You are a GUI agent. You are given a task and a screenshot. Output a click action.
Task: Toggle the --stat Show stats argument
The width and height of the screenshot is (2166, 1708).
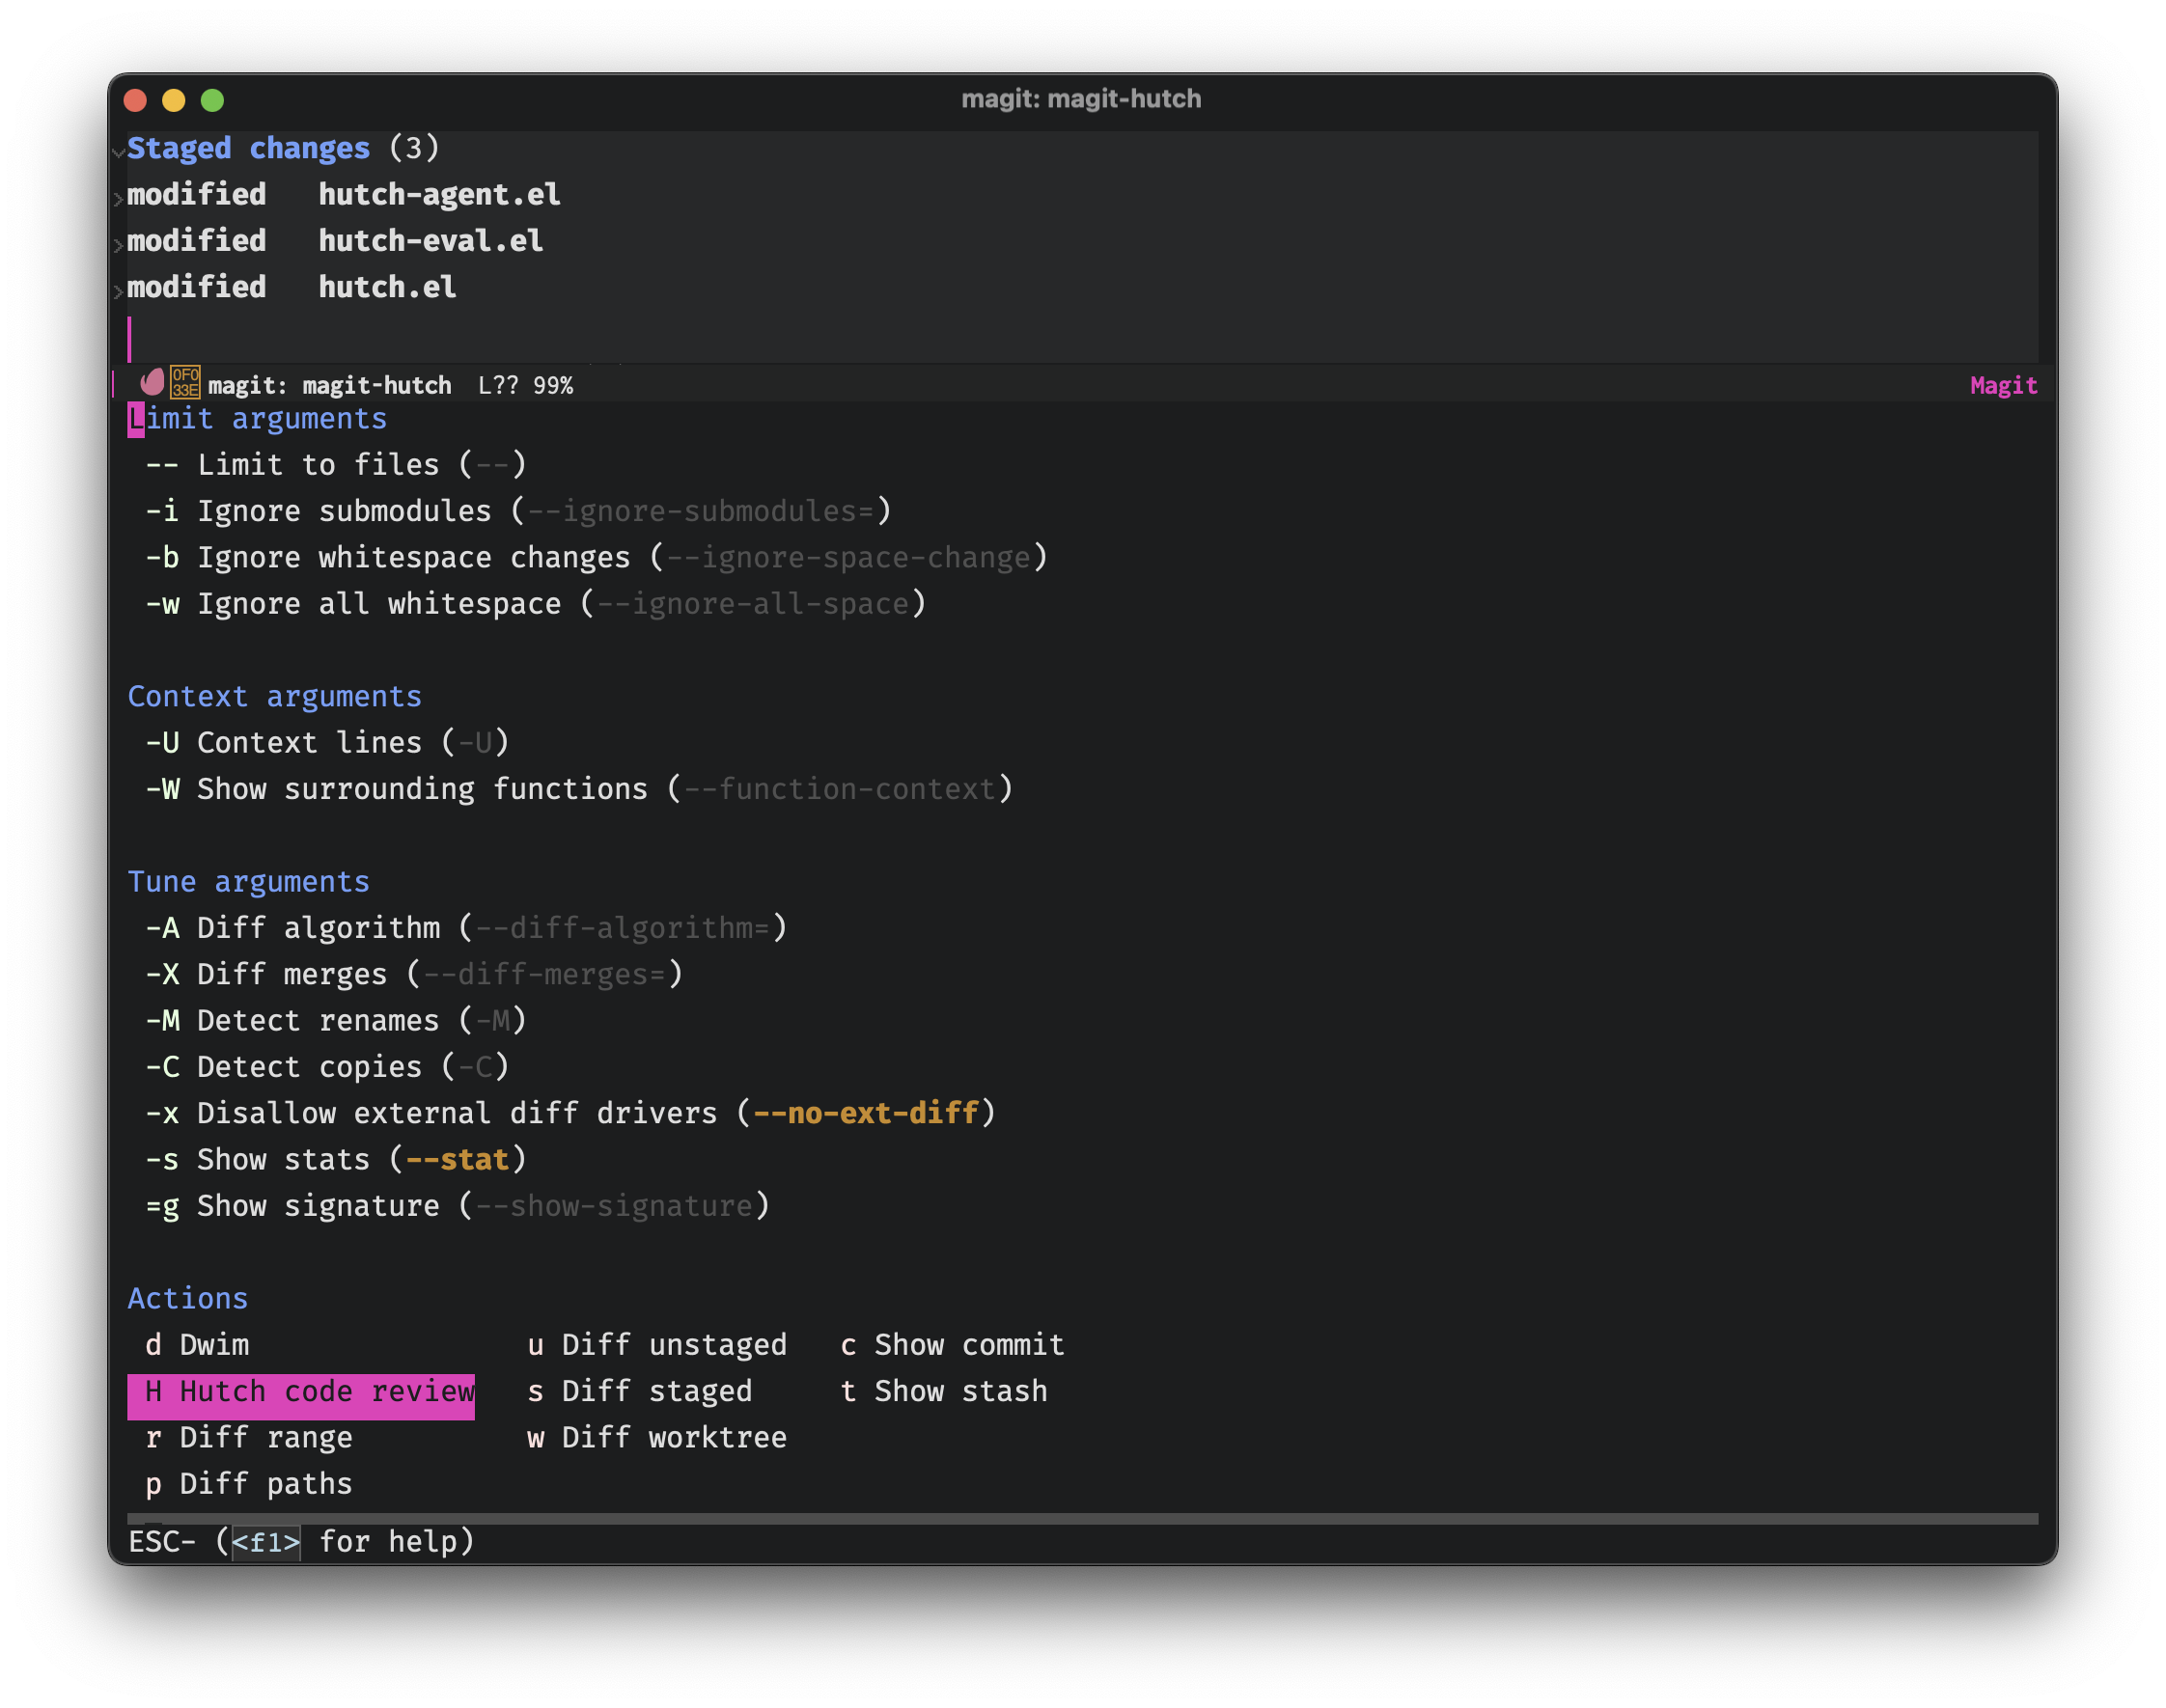click(x=336, y=1161)
